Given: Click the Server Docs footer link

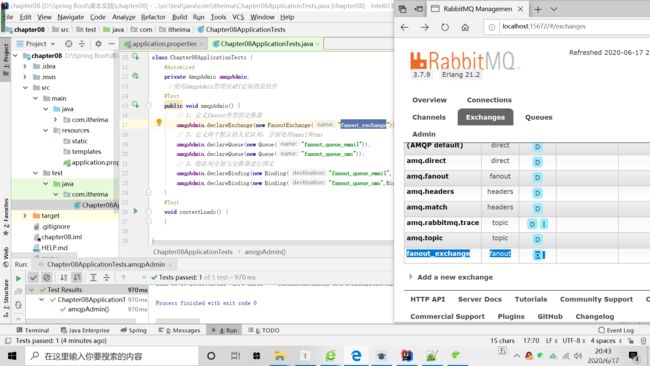Looking at the screenshot, I should tap(480, 299).
